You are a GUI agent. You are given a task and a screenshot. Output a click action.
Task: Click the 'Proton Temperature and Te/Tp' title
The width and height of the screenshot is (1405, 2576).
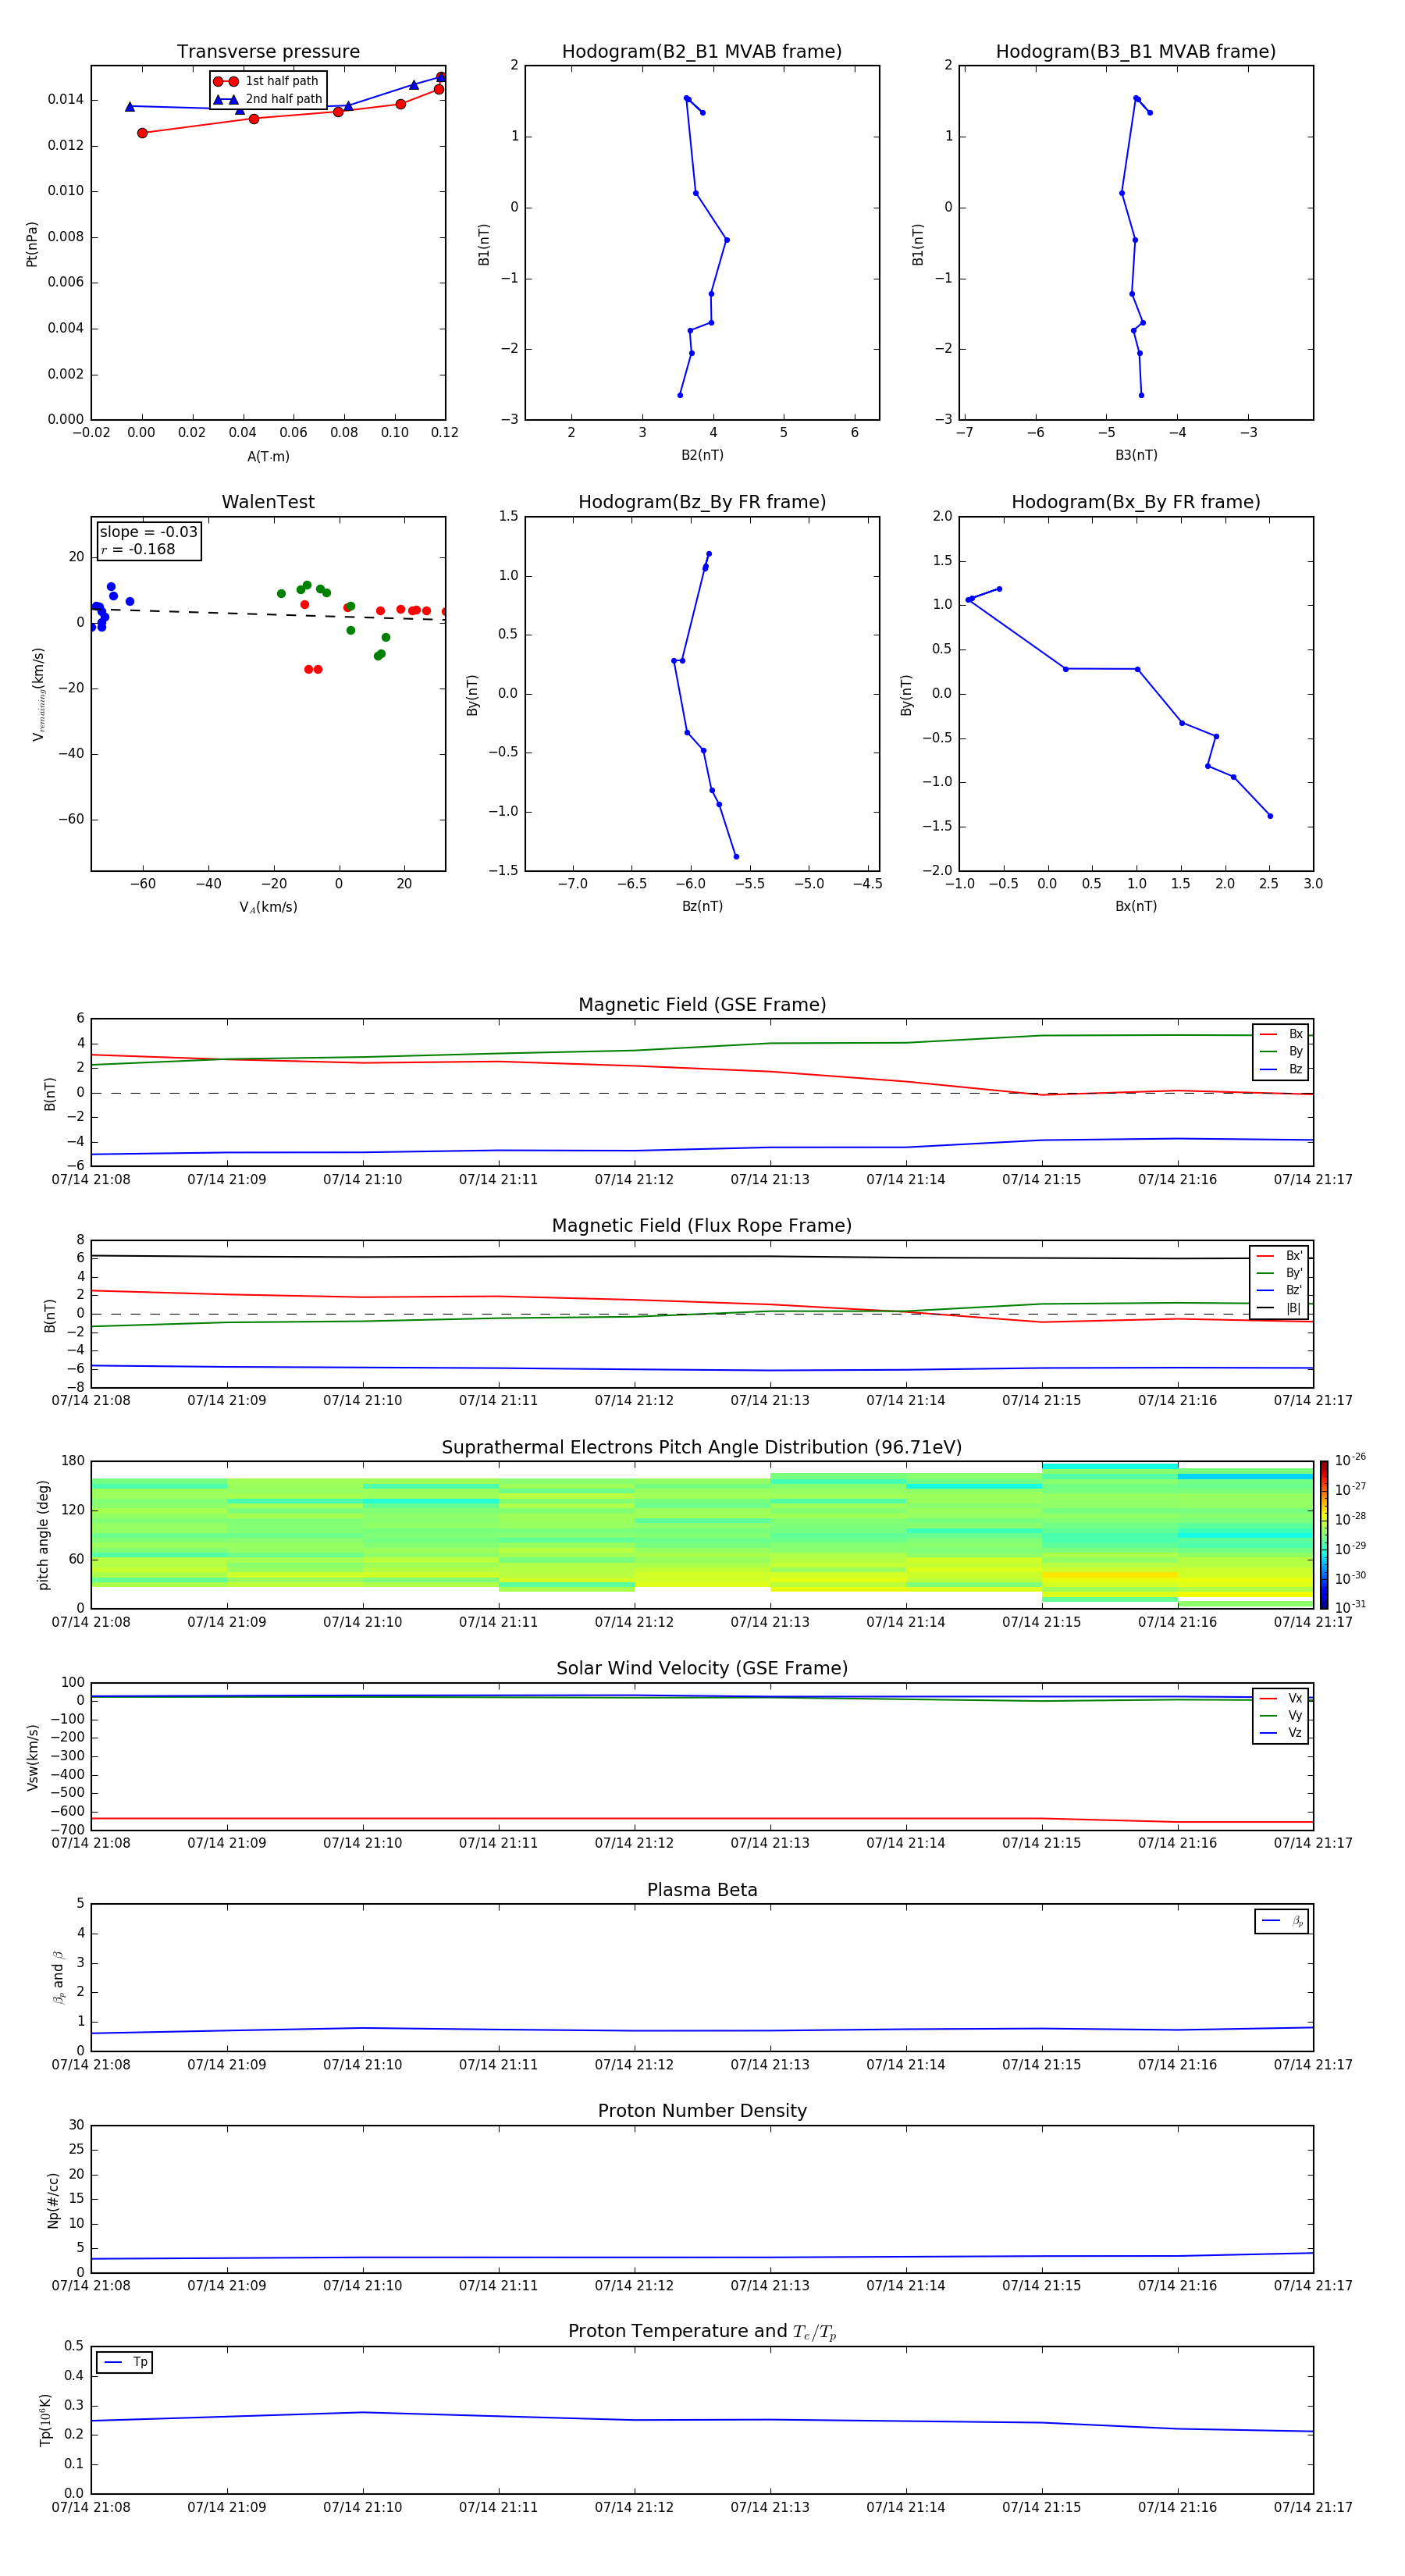702,2333
